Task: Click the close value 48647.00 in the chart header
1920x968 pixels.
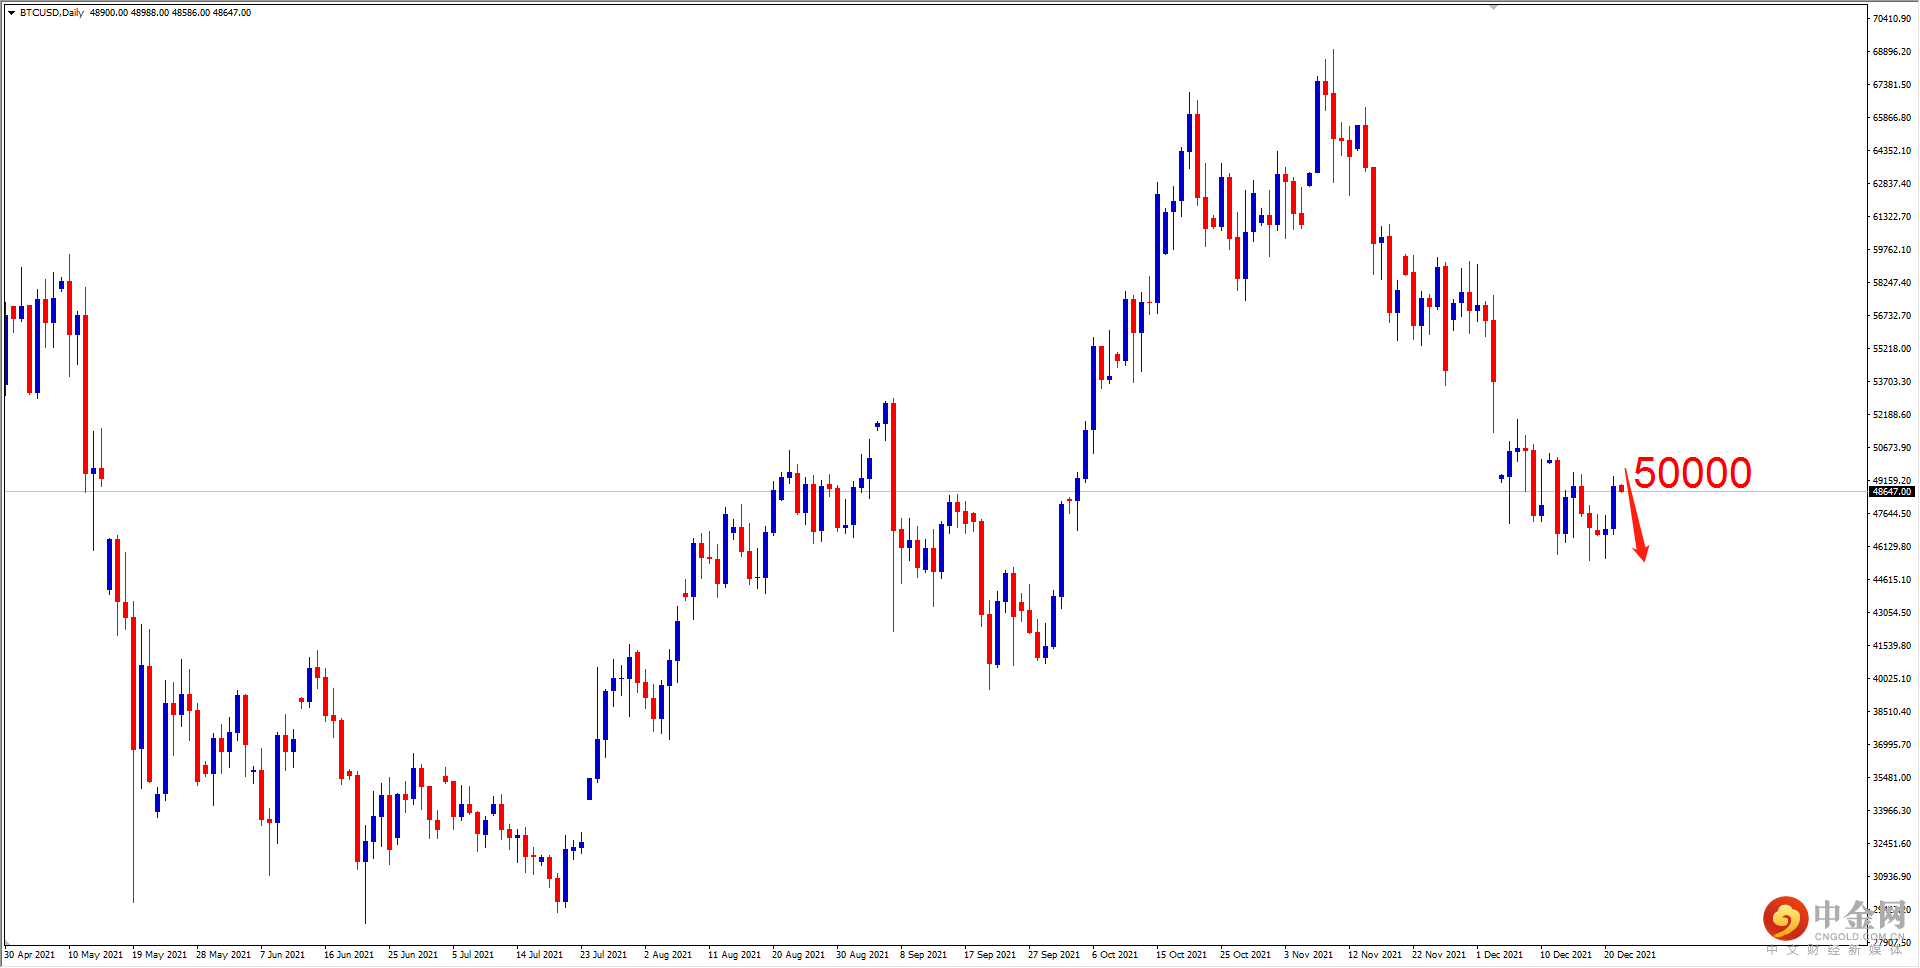Action: [x=232, y=13]
